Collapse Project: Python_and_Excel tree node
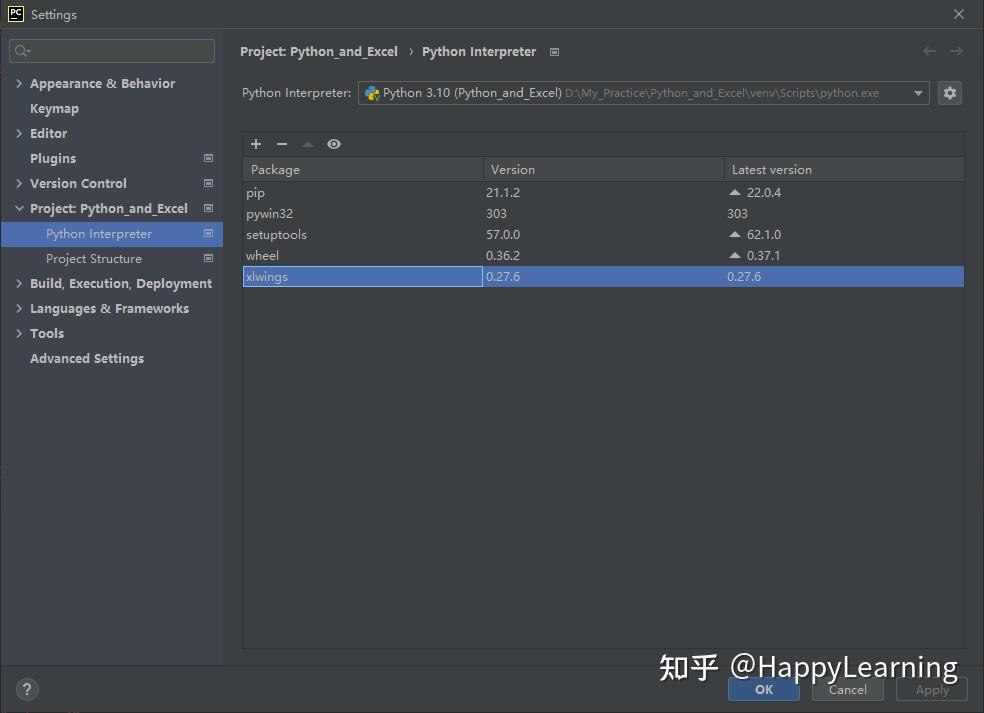Image resolution: width=984 pixels, height=713 pixels. tap(19, 208)
